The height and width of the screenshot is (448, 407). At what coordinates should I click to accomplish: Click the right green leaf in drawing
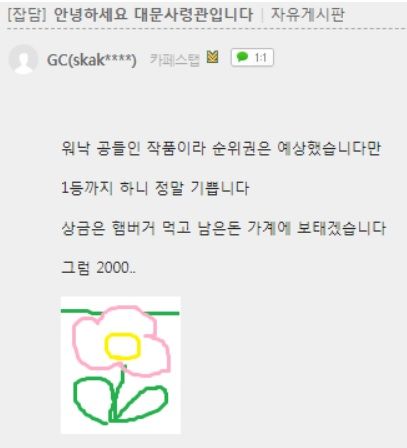click(x=143, y=403)
